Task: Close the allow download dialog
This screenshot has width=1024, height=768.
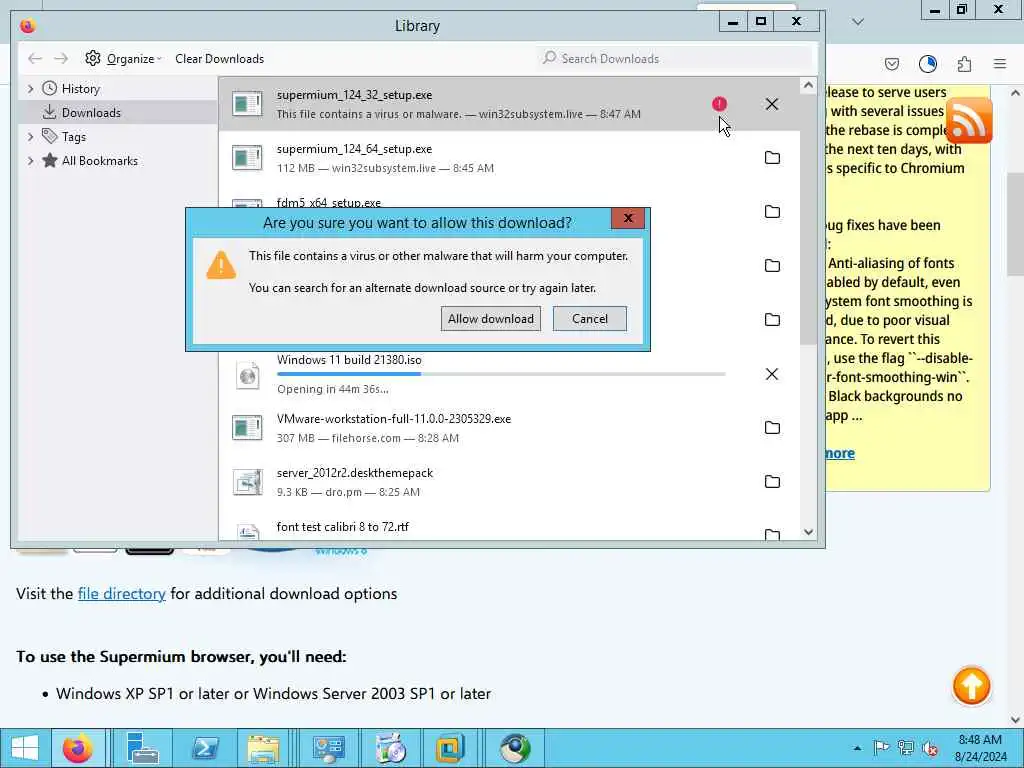Action: tap(628, 218)
